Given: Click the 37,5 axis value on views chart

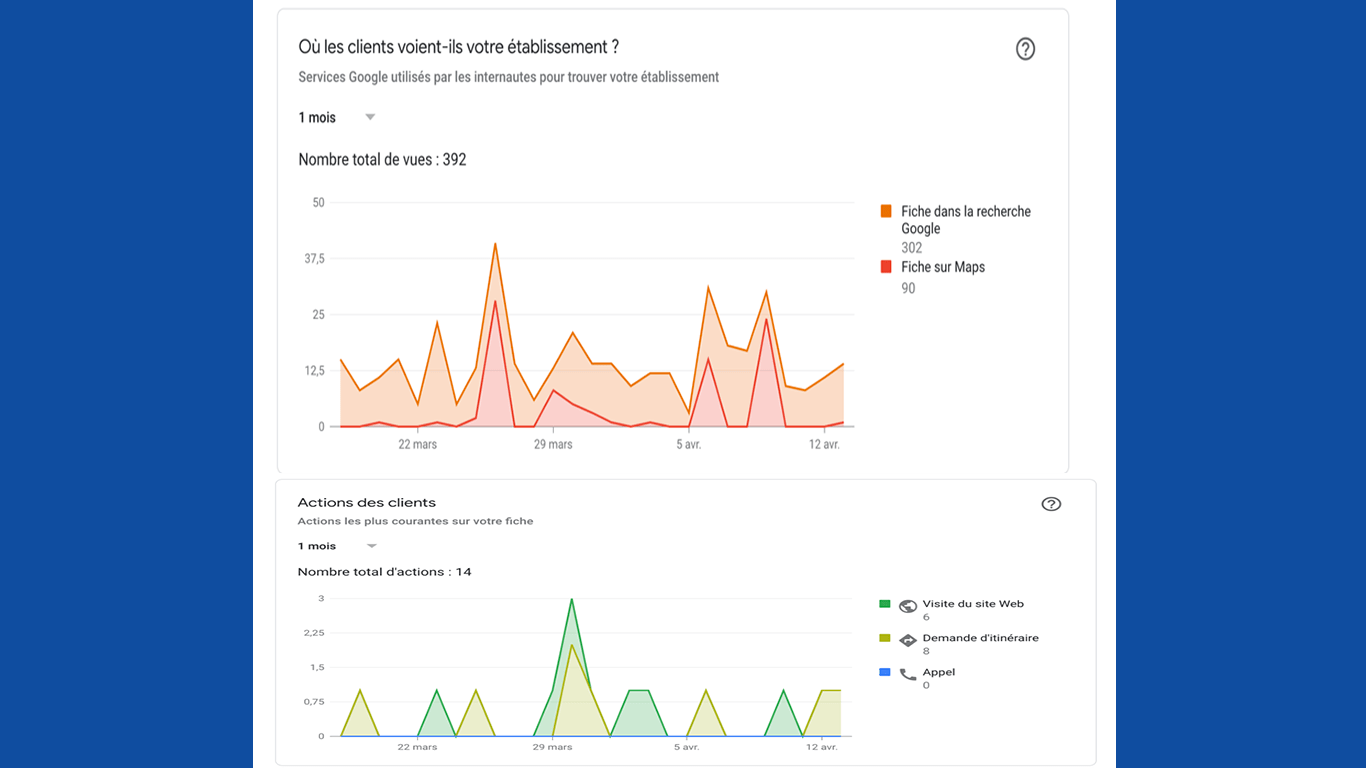Looking at the screenshot, I should point(313,259).
